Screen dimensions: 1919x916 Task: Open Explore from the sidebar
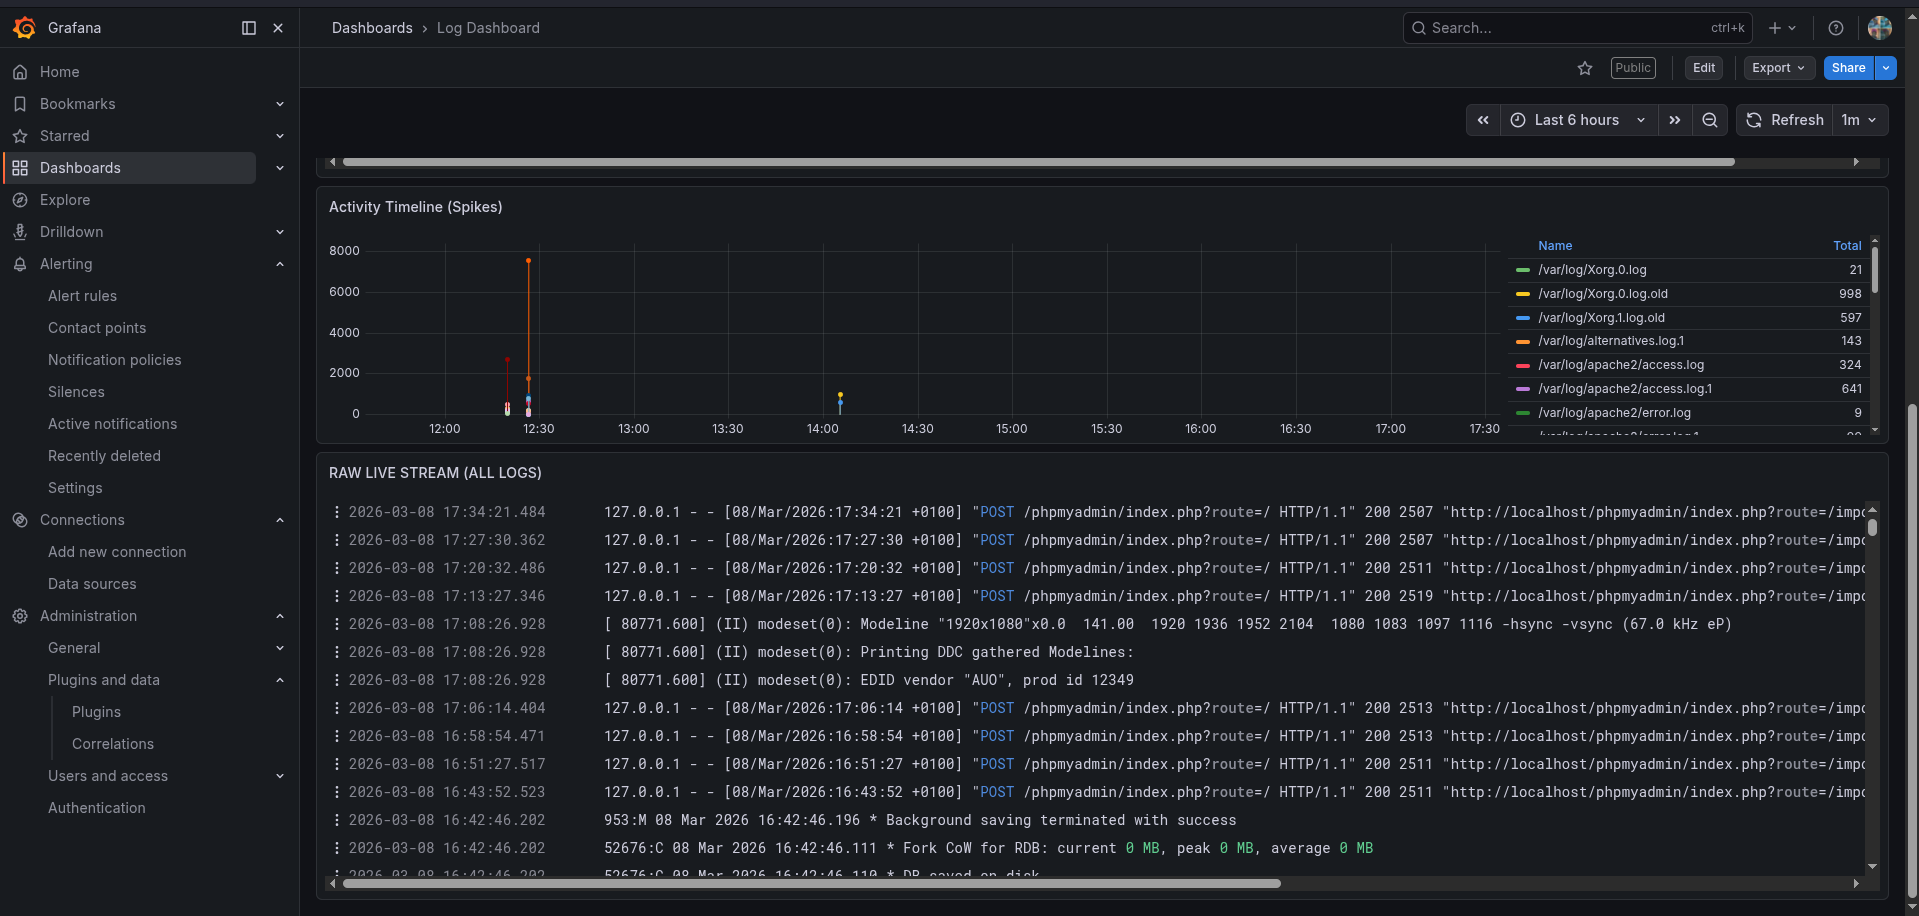65,200
